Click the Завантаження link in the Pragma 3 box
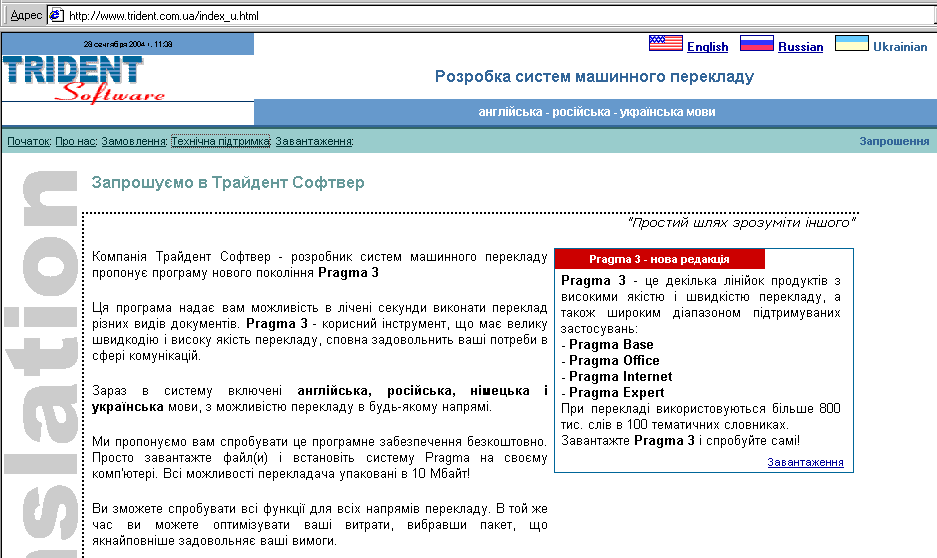Viewport: 937px width, 558px height. [805, 462]
